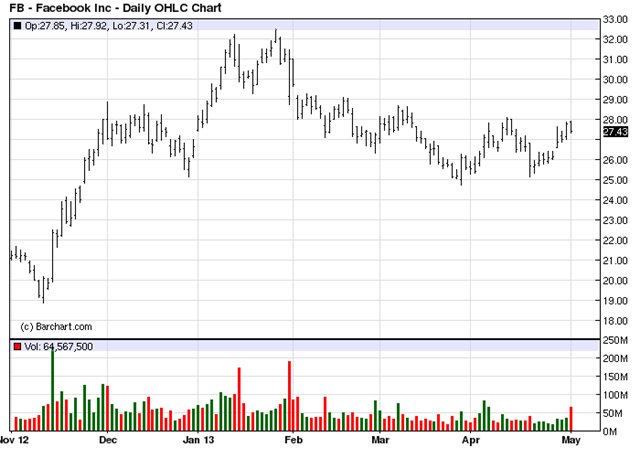Viewport: 640px width, 468px height.
Task: Click the 24.00 price axis label
Action: 616,200
